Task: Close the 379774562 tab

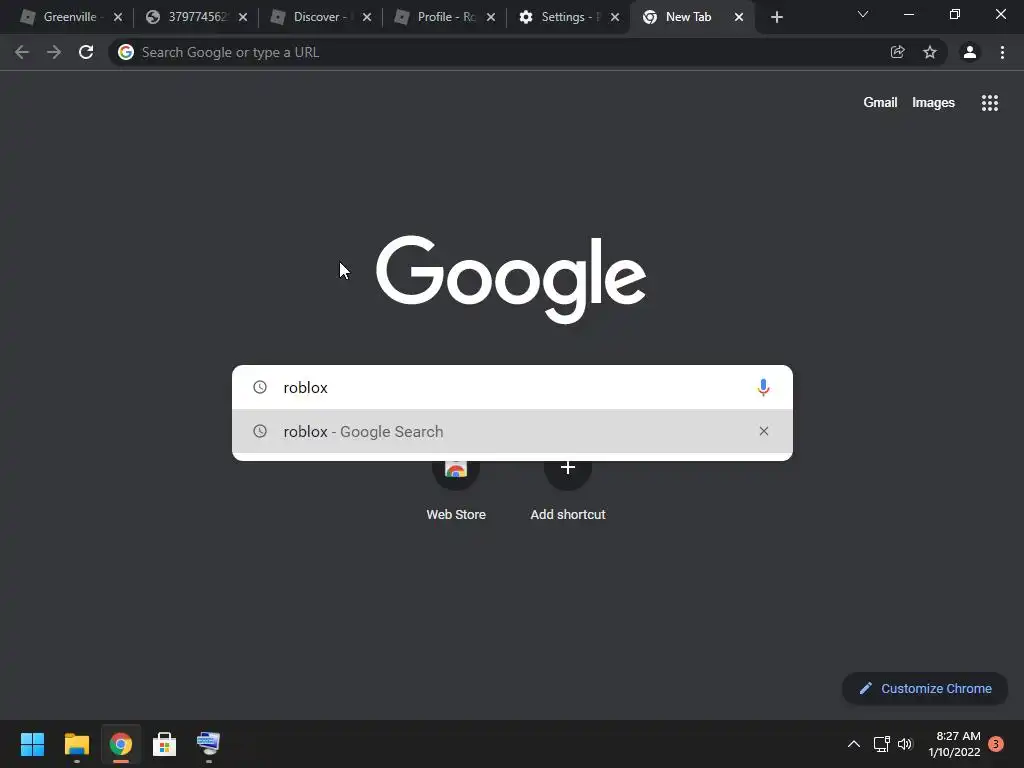Action: pyautogui.click(x=243, y=18)
